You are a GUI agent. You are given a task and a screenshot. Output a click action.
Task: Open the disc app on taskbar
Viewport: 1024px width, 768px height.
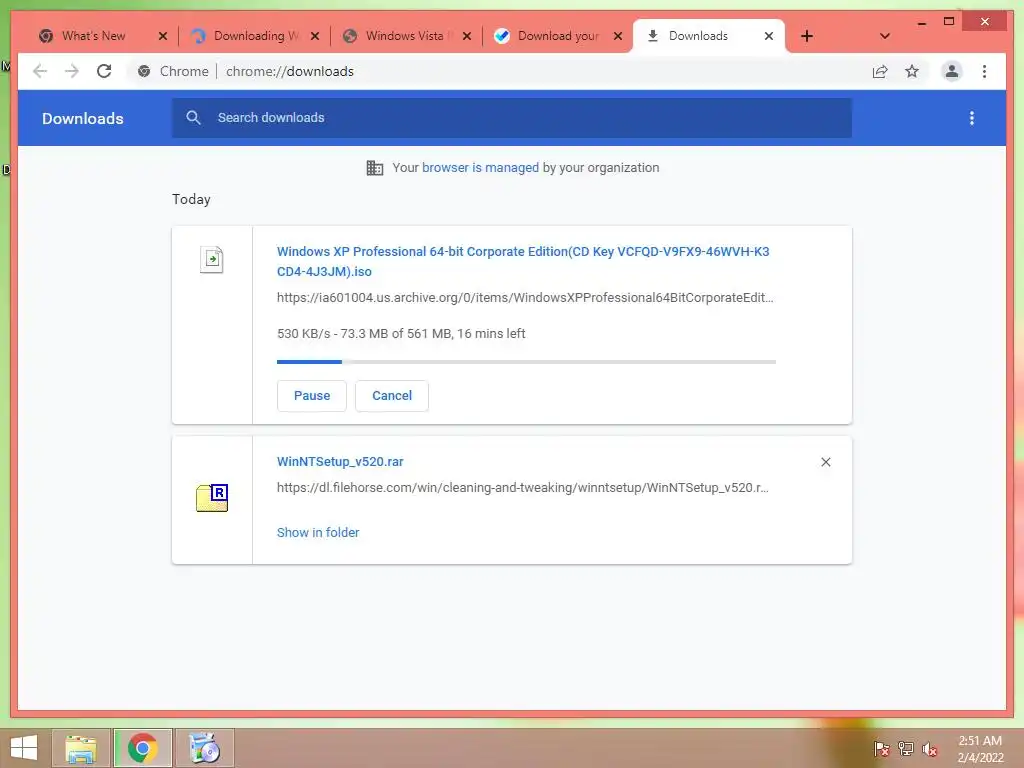[204, 748]
